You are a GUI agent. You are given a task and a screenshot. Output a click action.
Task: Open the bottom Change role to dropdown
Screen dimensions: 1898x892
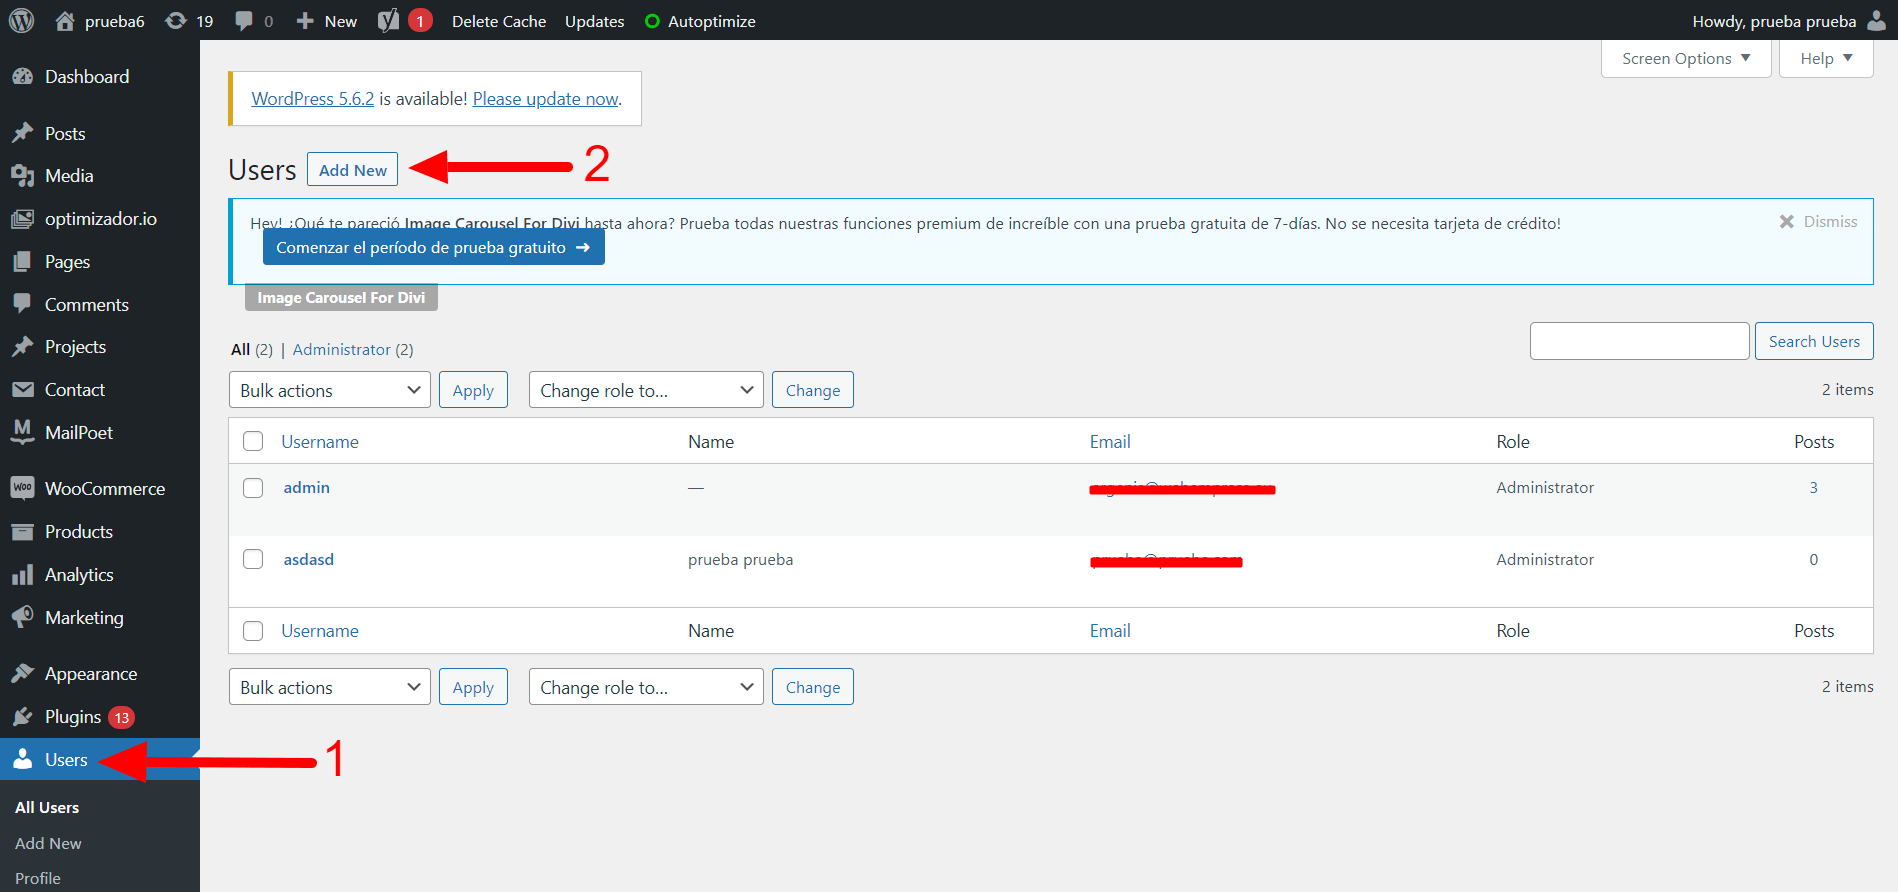(x=646, y=687)
